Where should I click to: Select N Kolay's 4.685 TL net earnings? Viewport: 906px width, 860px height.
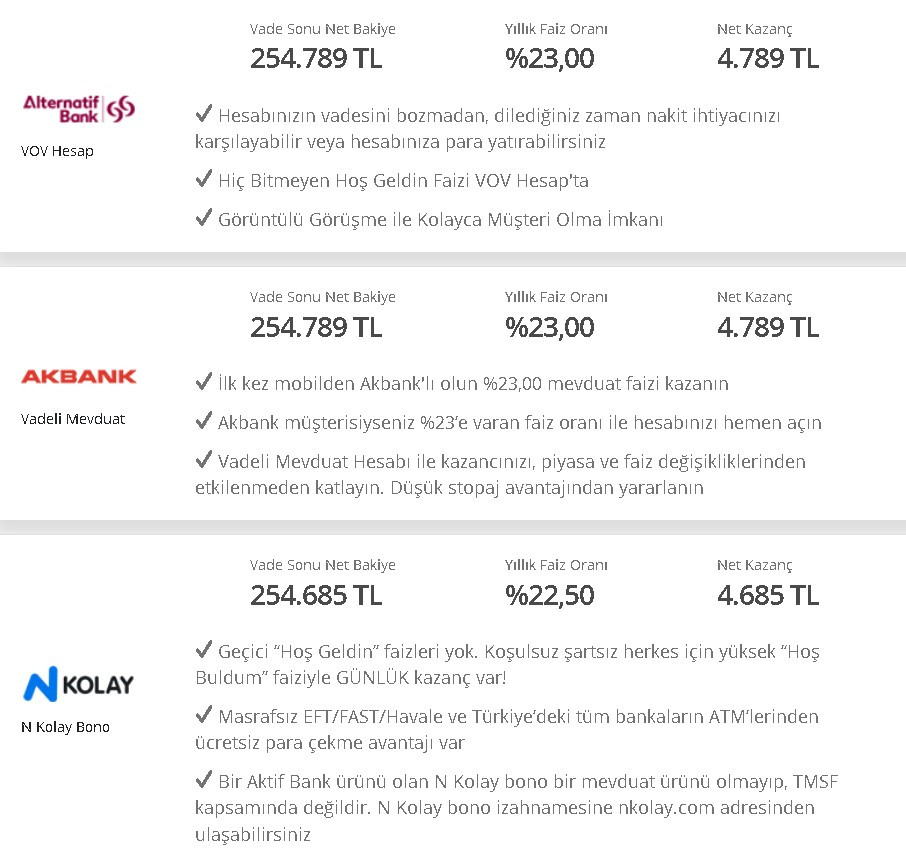point(768,595)
